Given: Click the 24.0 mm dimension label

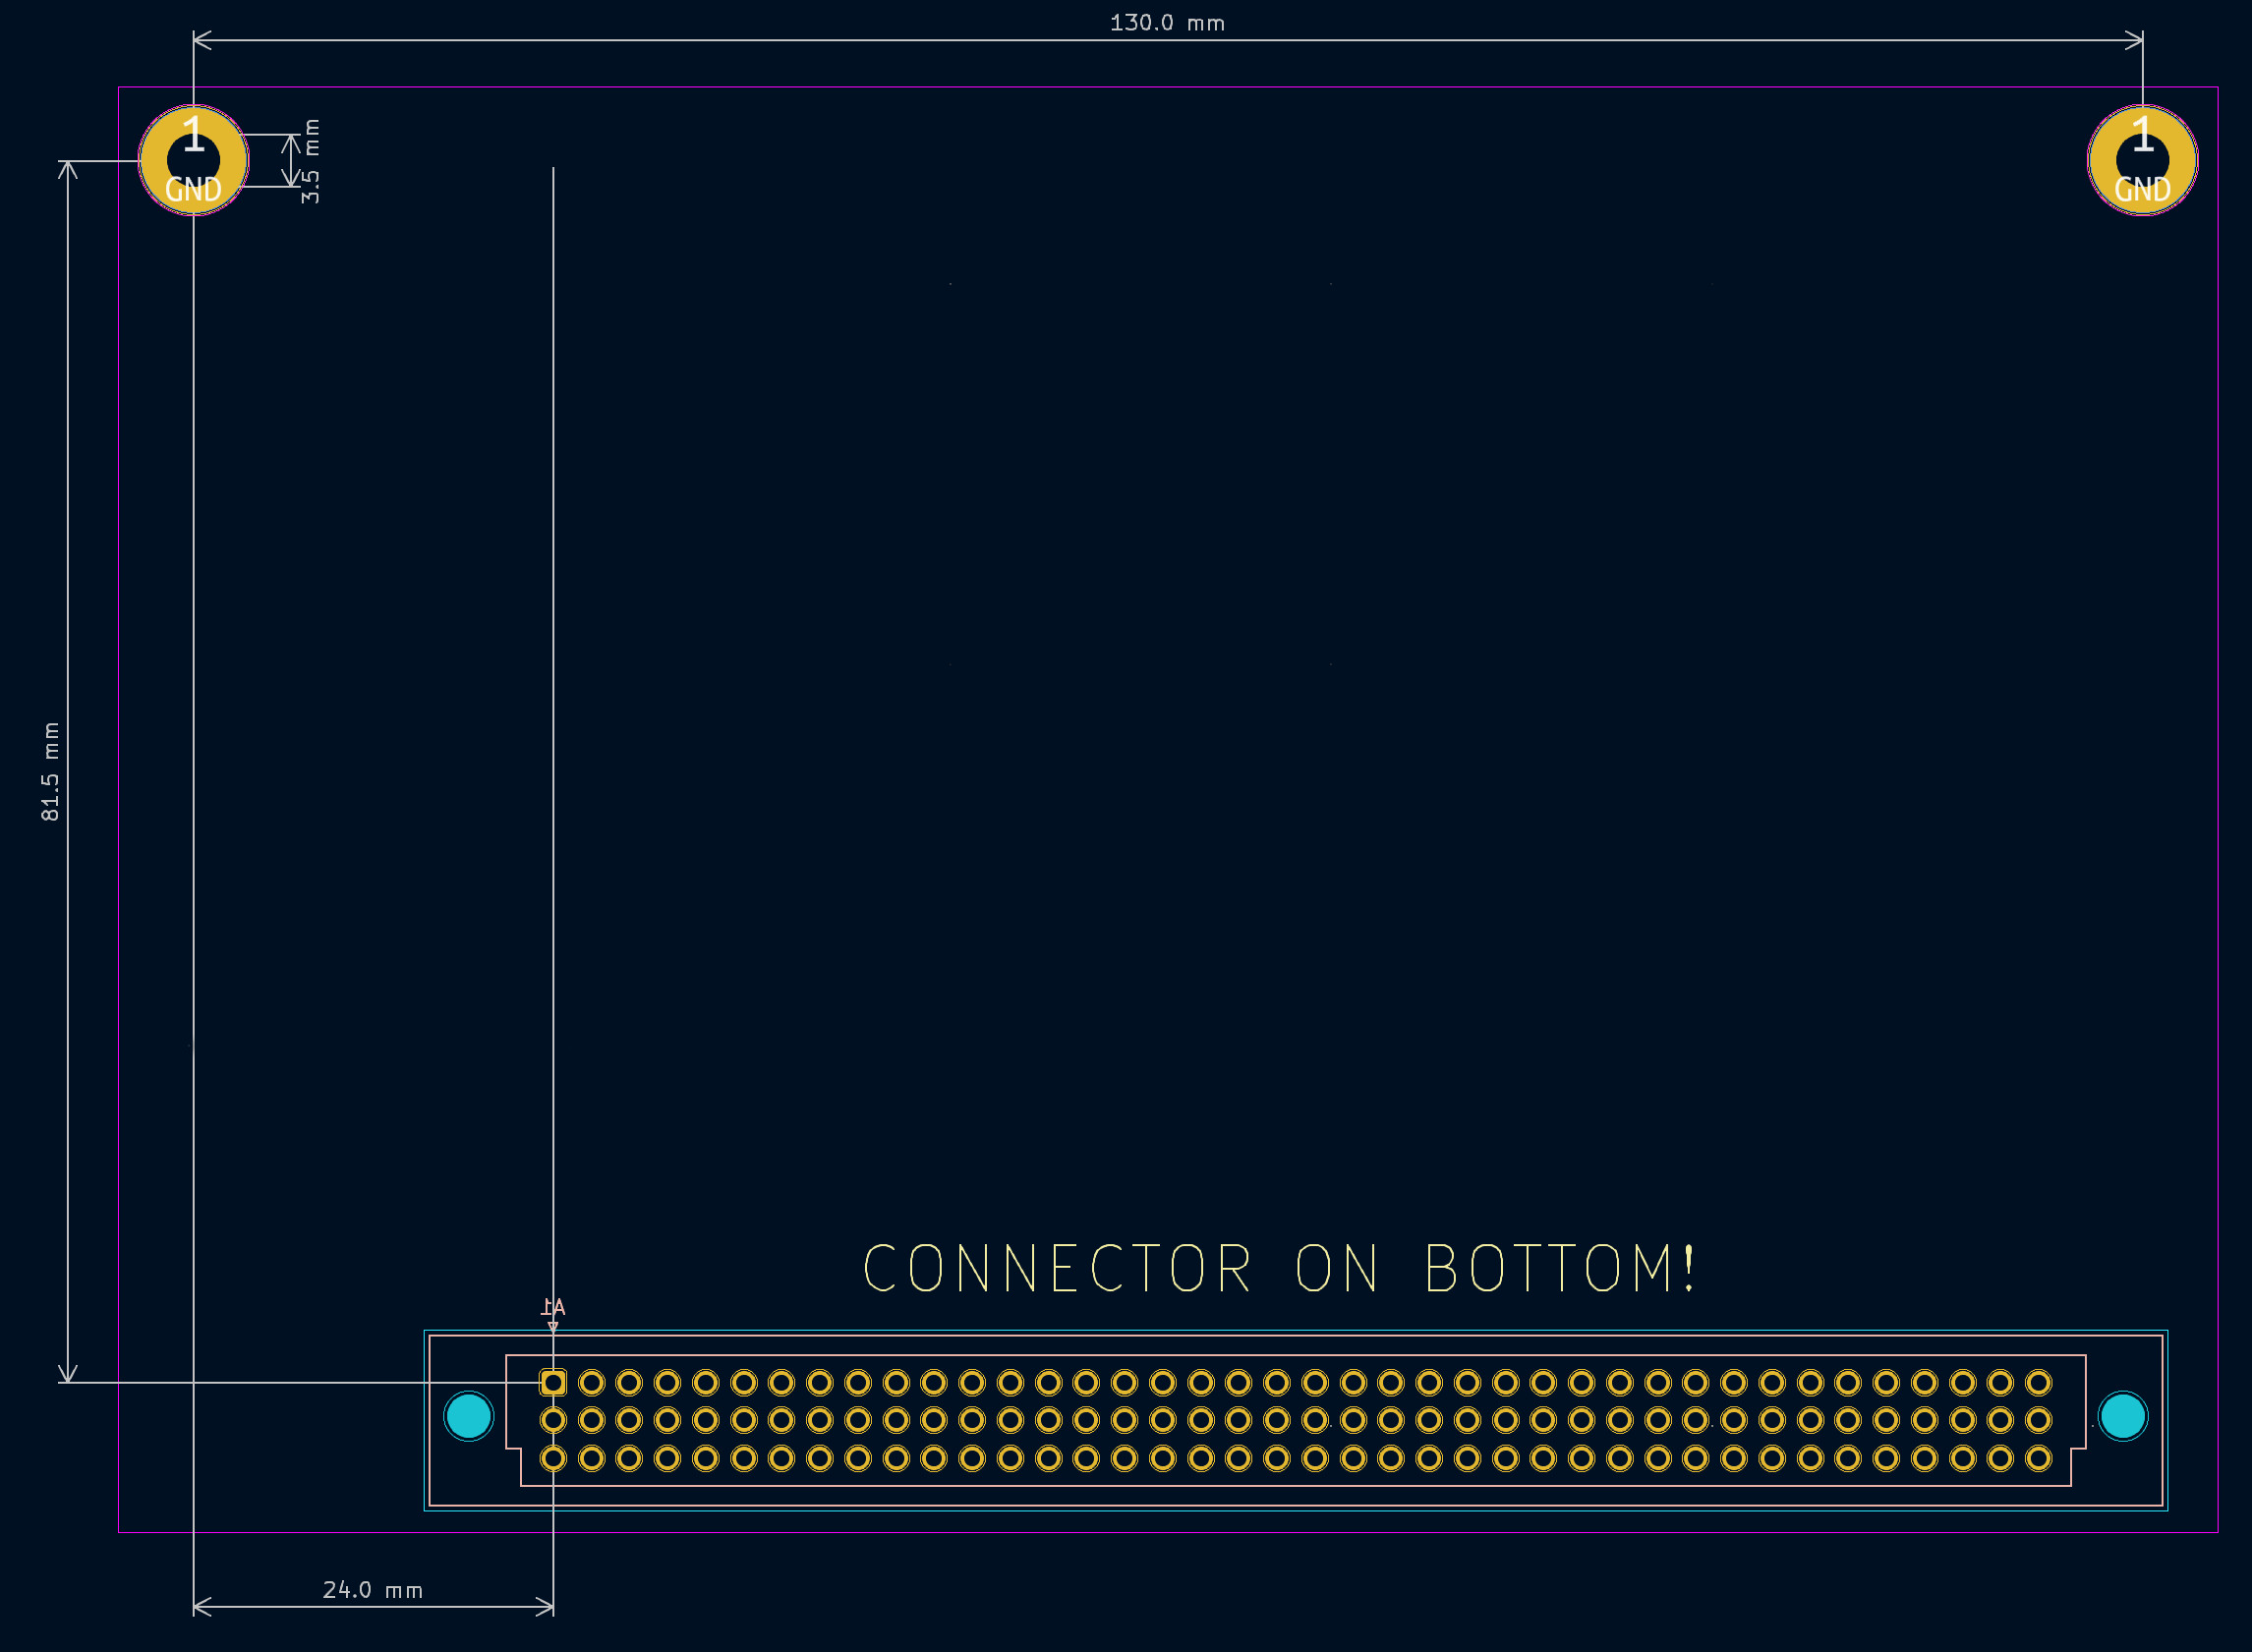Looking at the screenshot, I should [x=373, y=1590].
